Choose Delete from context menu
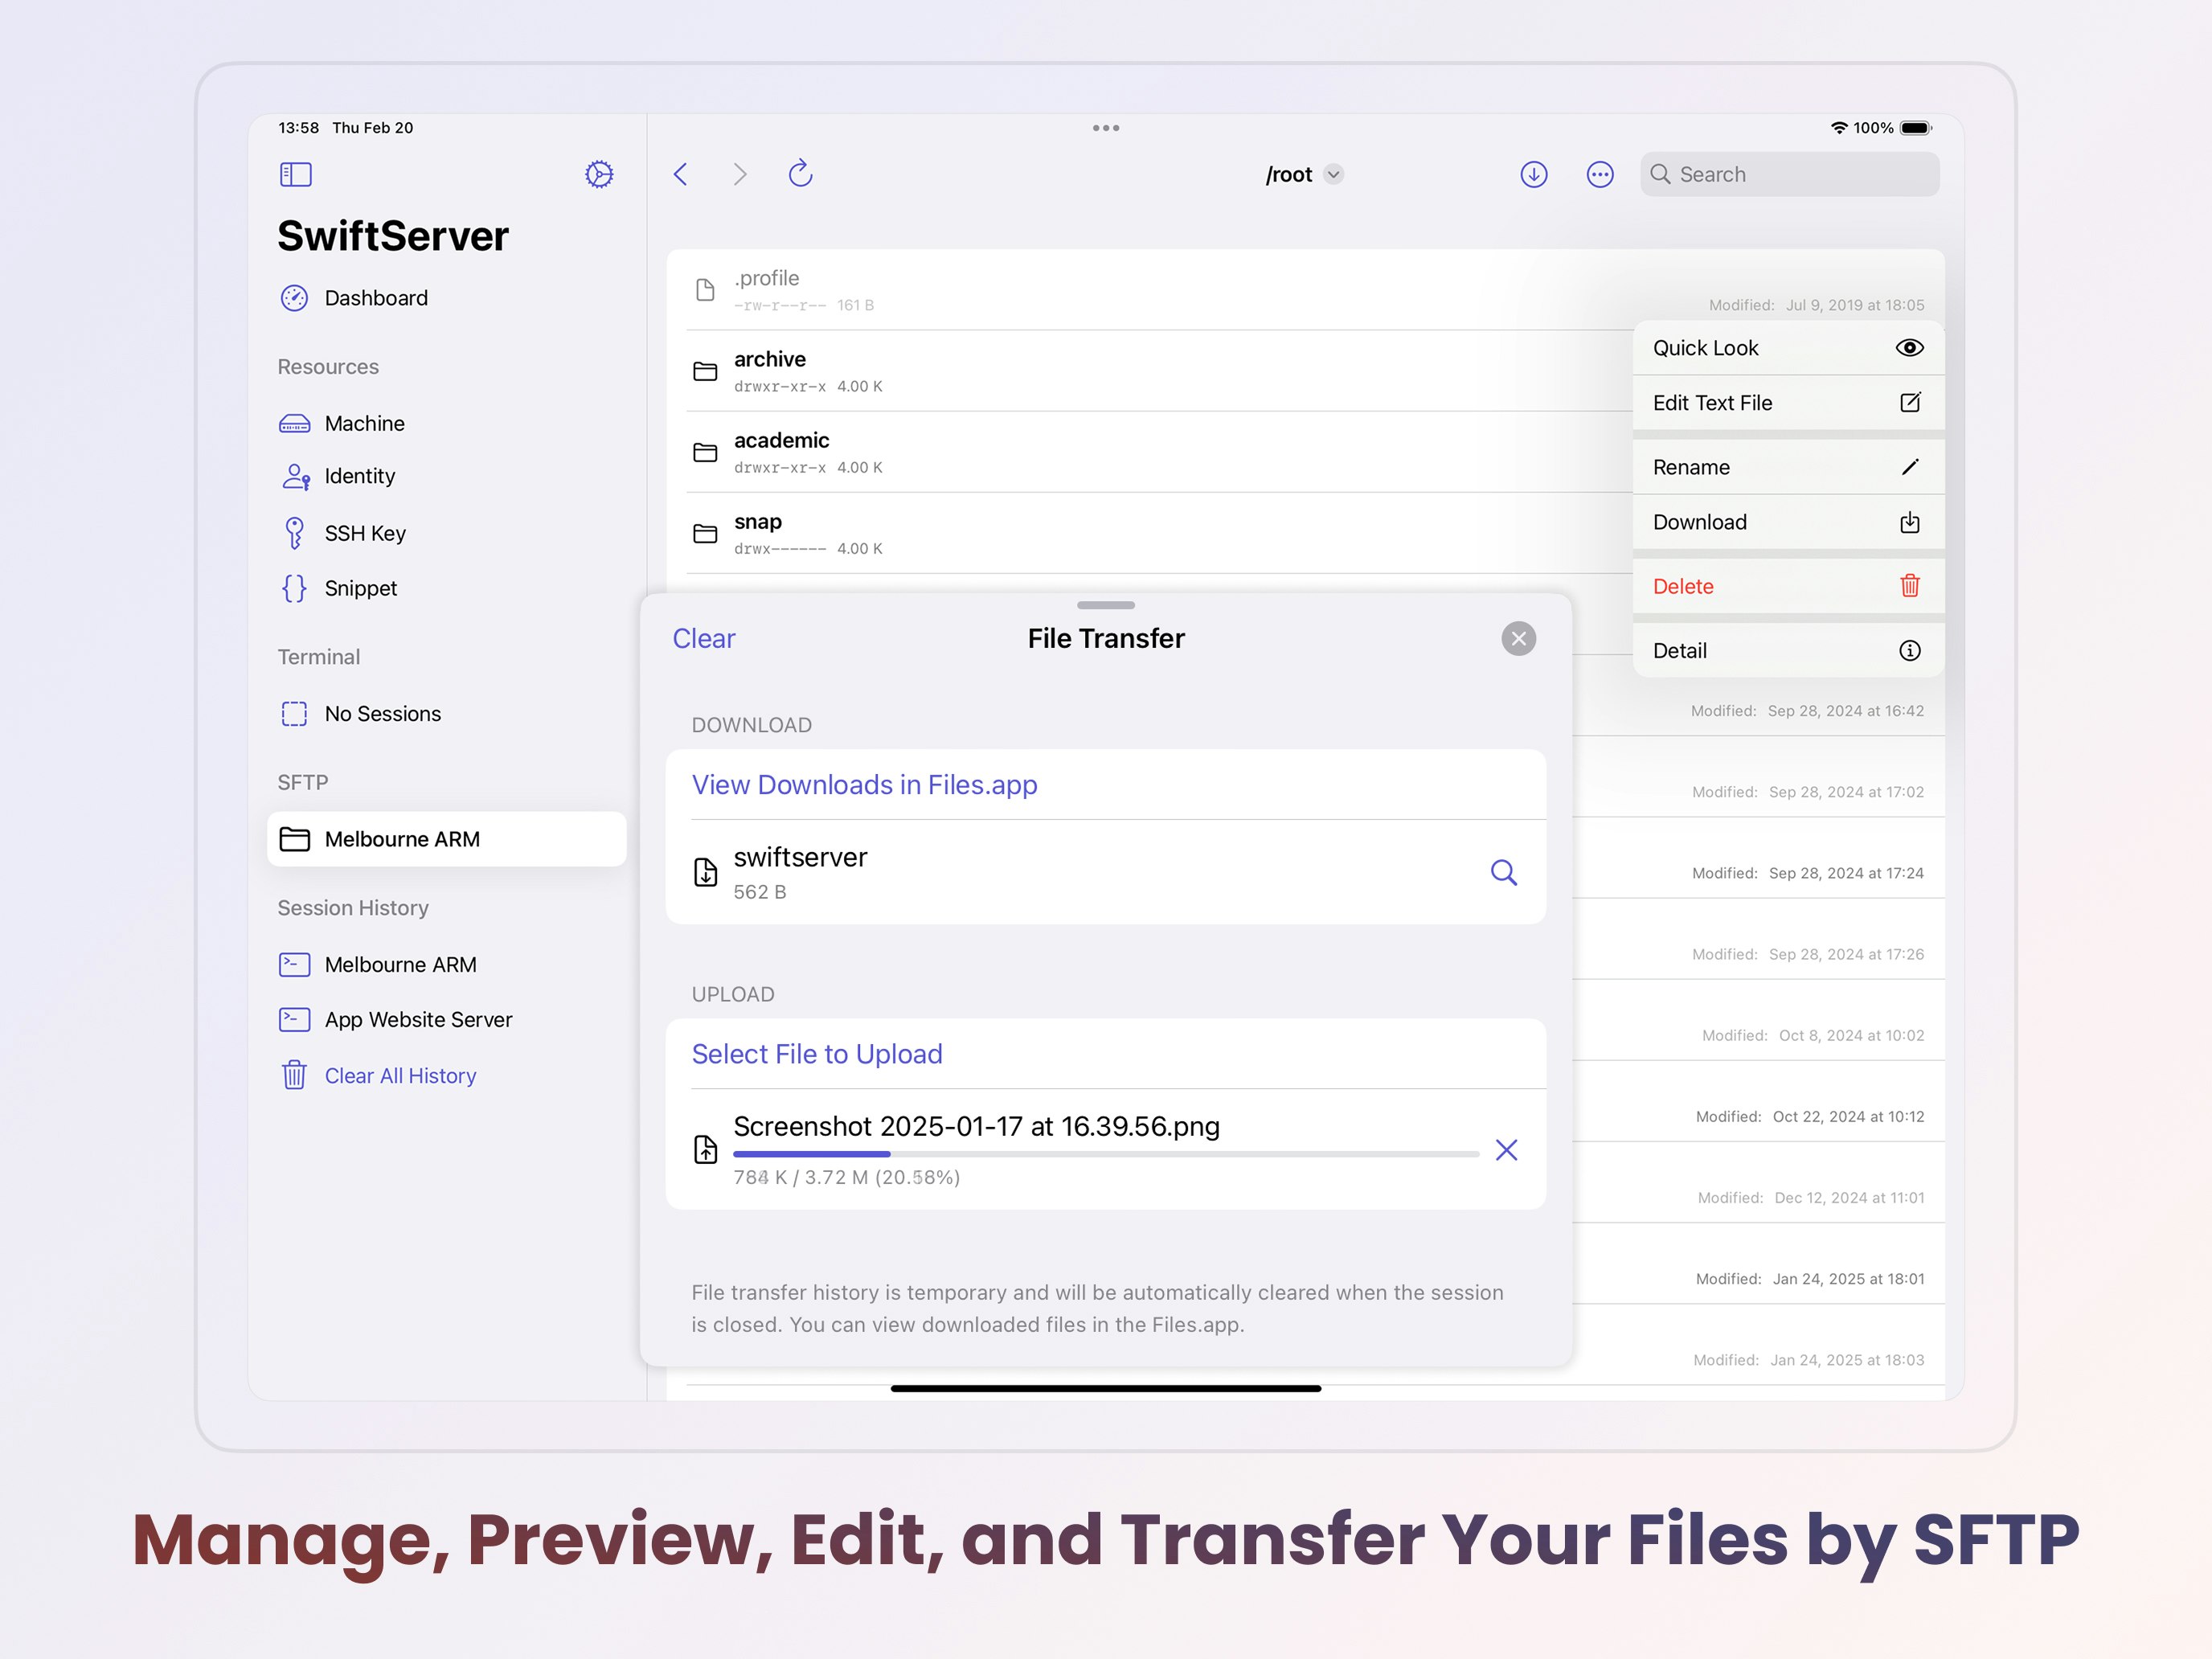 pyautogui.click(x=1789, y=586)
